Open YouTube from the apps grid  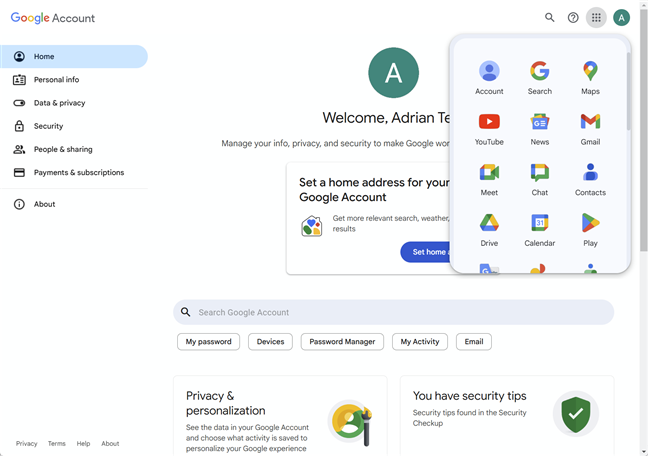coord(489,127)
